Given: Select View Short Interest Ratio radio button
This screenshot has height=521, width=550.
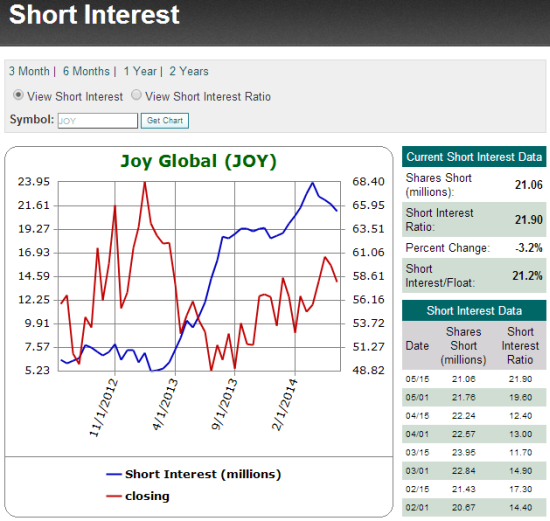Looking at the screenshot, I should tap(136, 95).
